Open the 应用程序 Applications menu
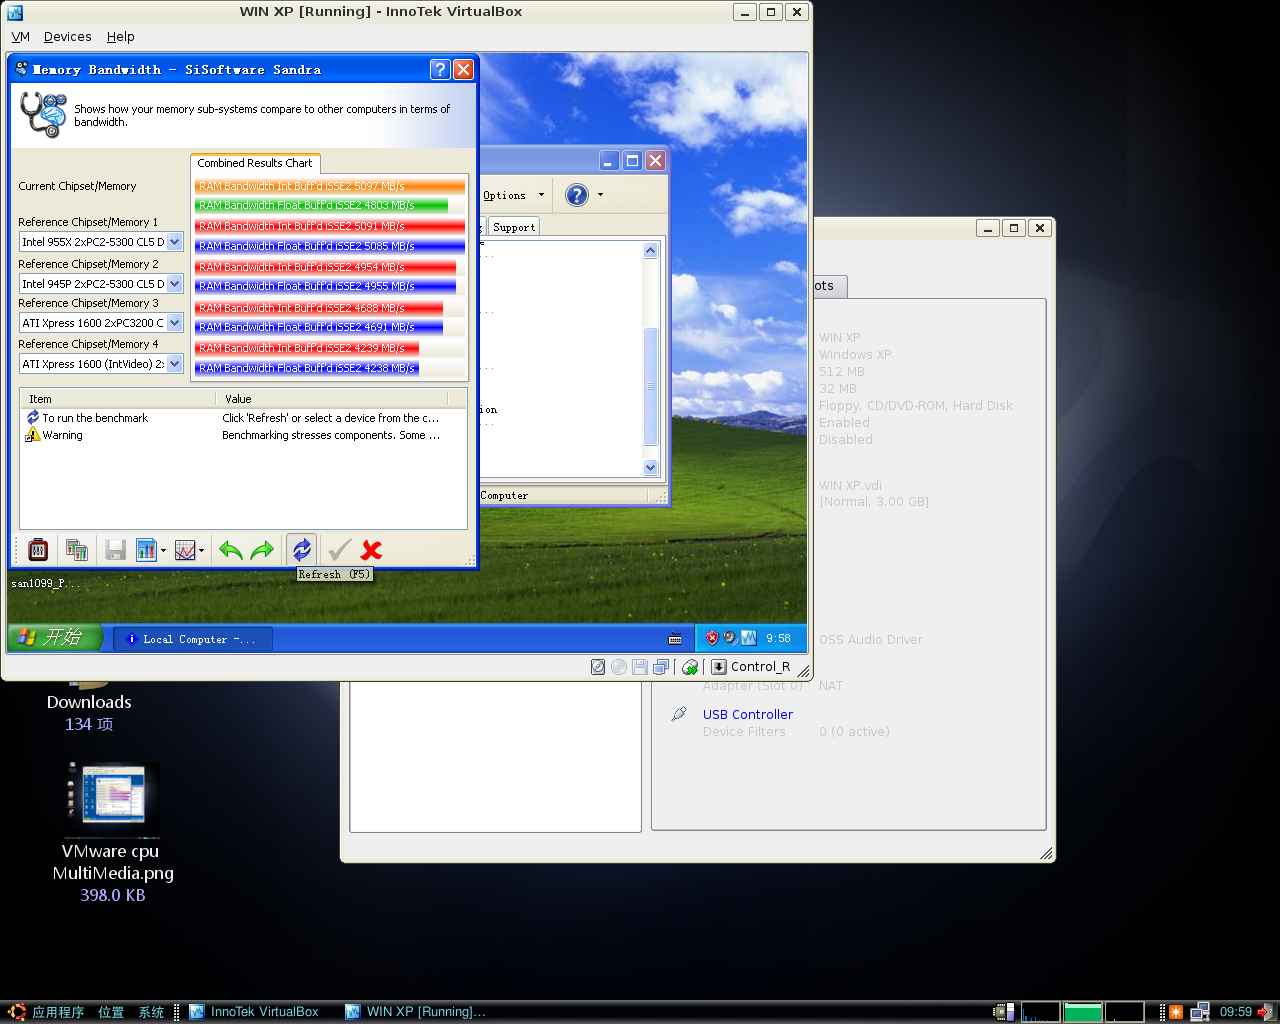1280x1024 pixels. (58, 1012)
